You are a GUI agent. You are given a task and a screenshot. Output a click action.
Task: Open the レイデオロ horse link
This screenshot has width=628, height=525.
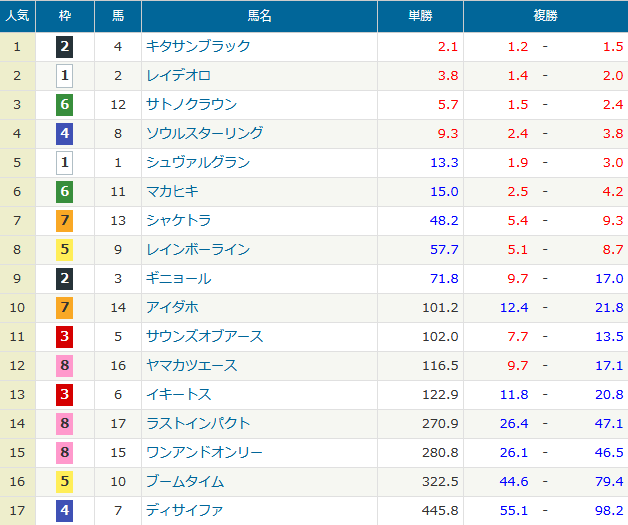(x=178, y=75)
